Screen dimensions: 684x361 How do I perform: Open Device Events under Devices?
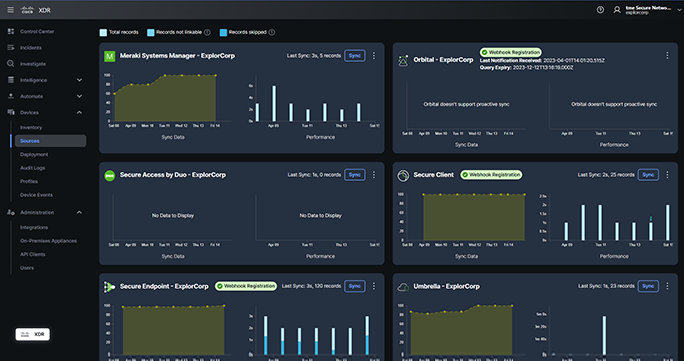tap(36, 195)
